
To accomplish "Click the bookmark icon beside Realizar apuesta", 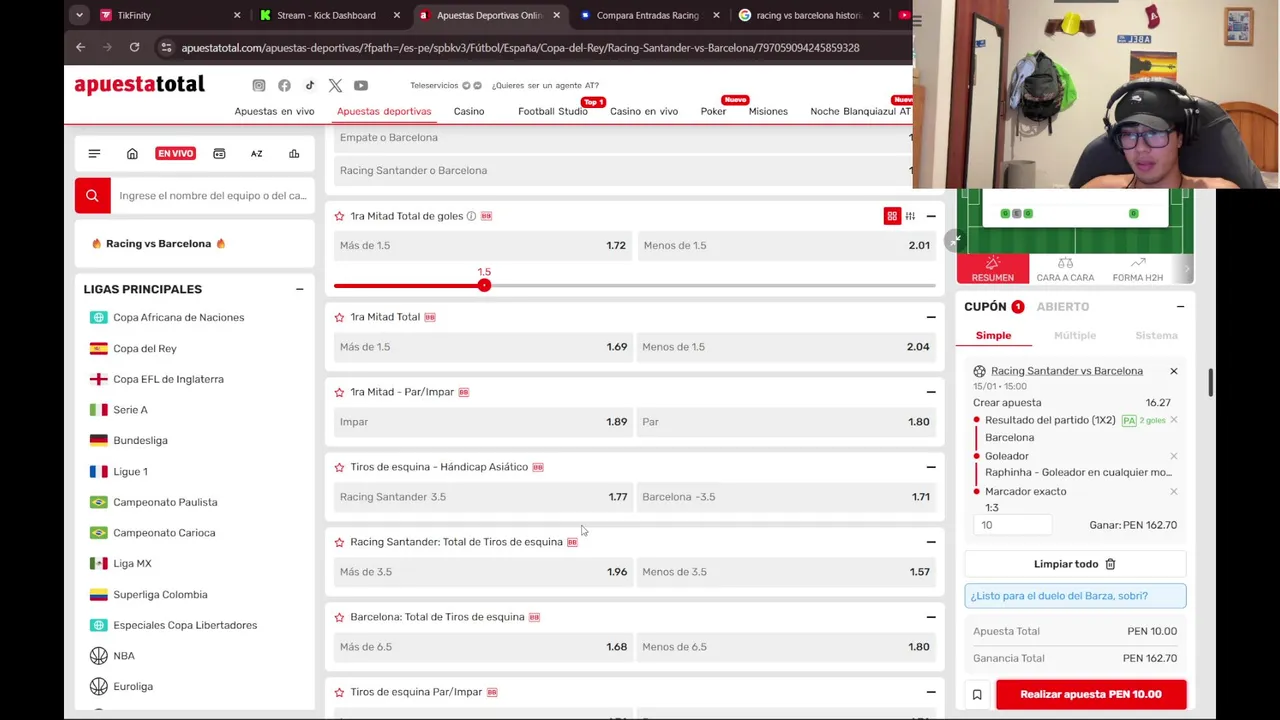I will coord(977,694).
